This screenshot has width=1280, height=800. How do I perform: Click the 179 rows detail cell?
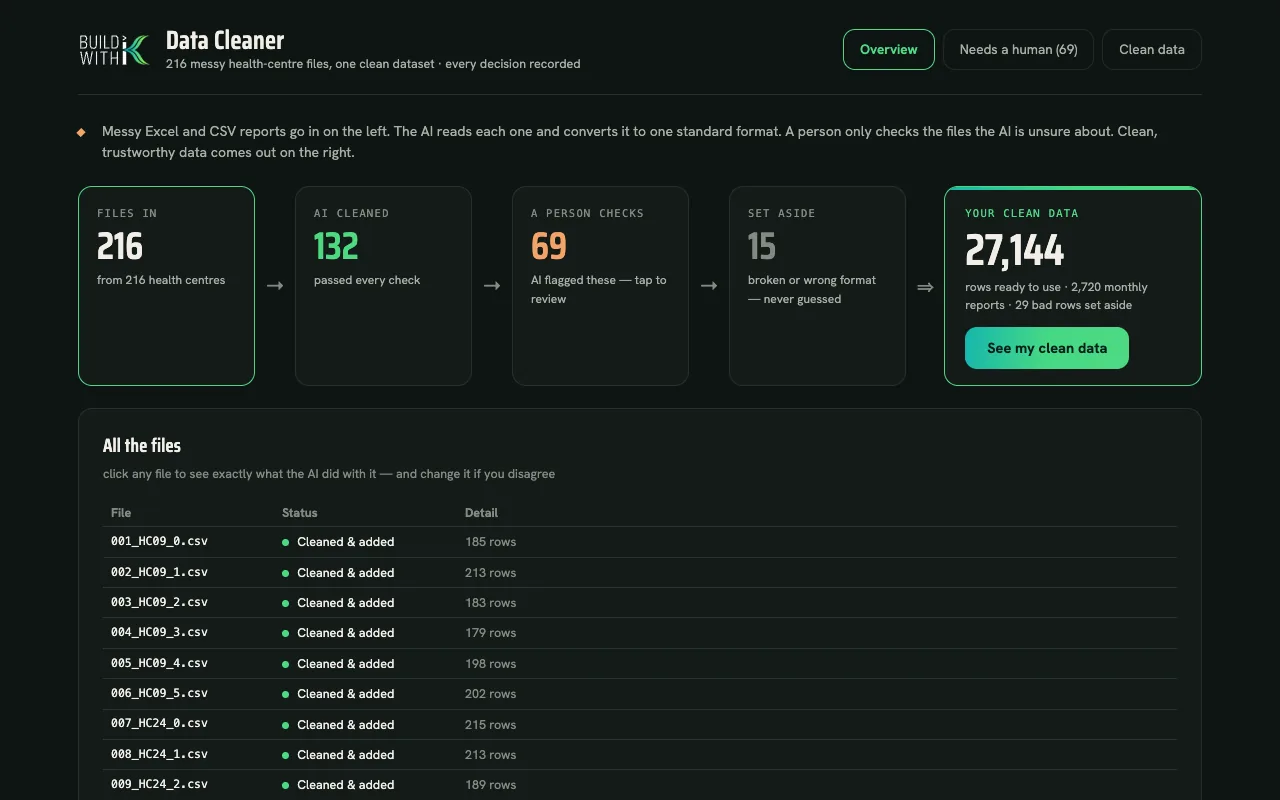point(490,633)
